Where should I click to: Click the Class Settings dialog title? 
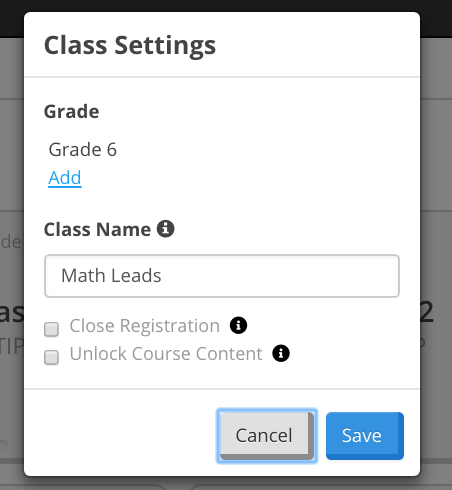[x=130, y=46]
